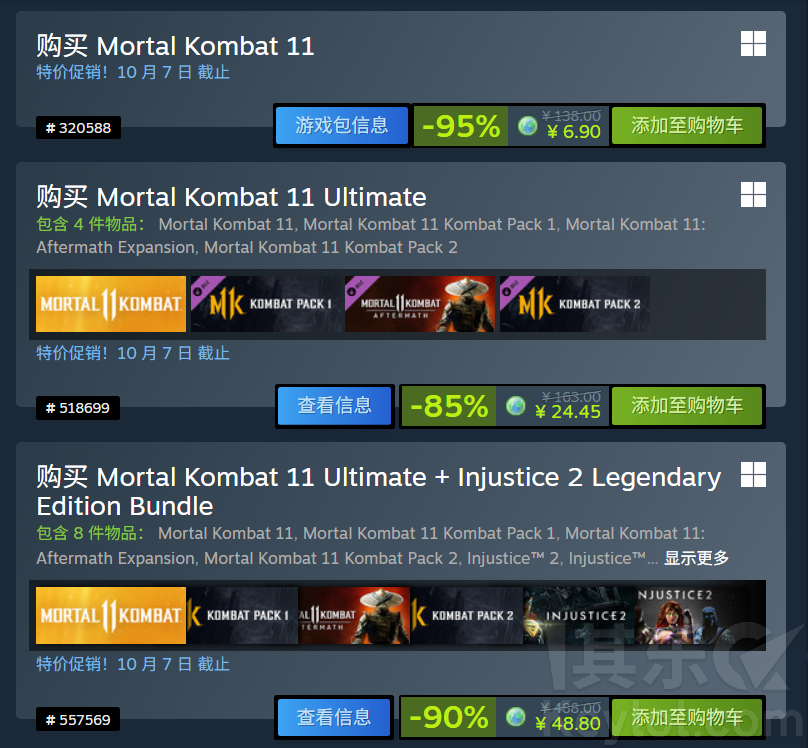Add Mortal Kombat 11 at ¥6.90 to cart
808x748 pixels.
[x=686, y=125]
